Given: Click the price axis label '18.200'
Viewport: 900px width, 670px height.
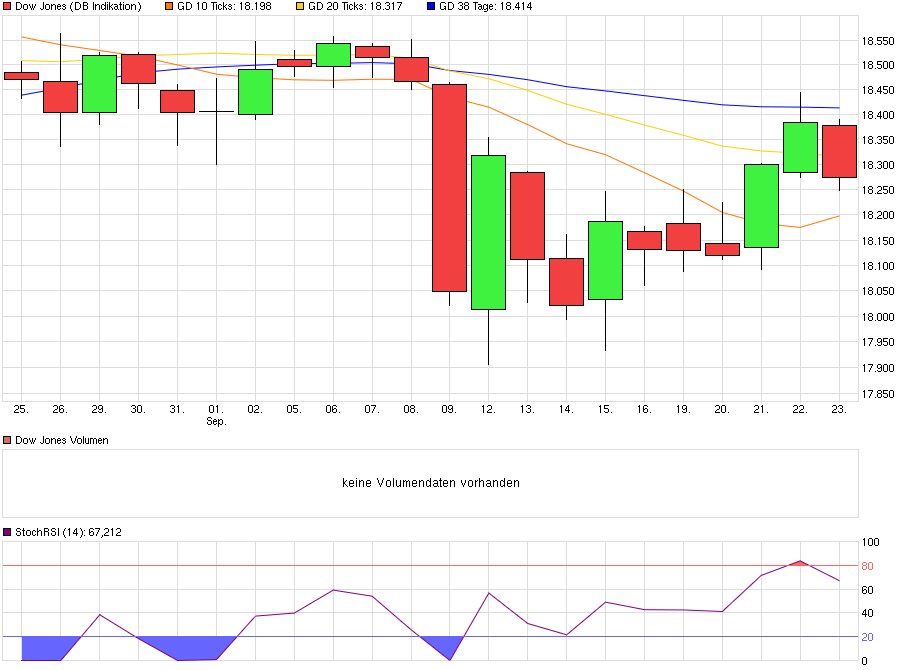Looking at the screenshot, I should (878, 215).
